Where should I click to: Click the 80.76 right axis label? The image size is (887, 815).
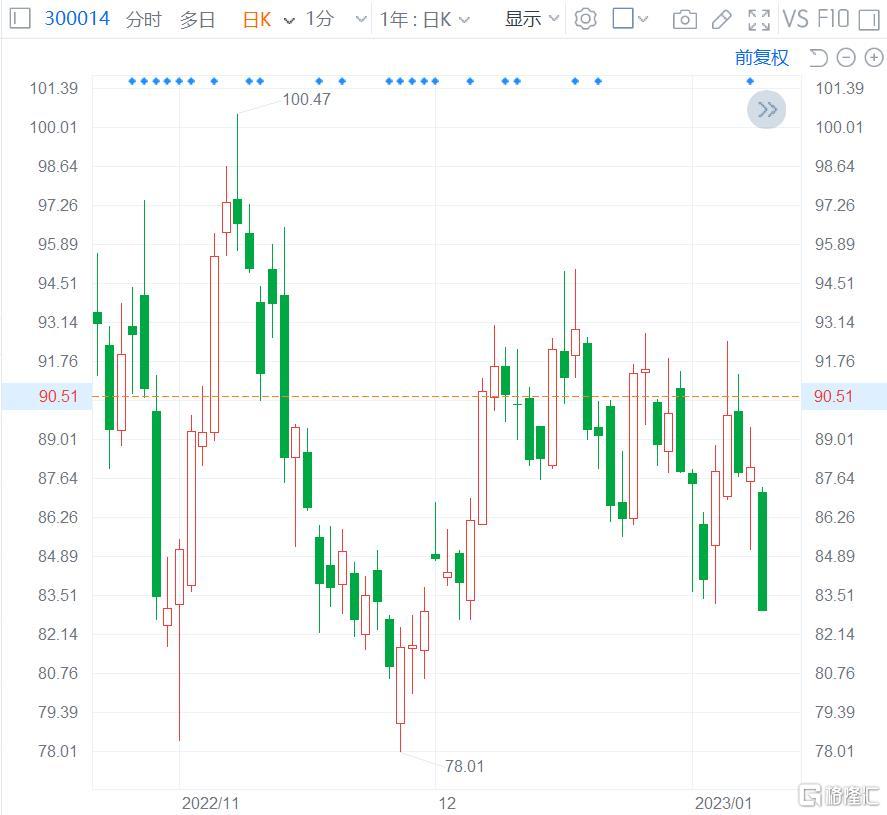point(834,674)
